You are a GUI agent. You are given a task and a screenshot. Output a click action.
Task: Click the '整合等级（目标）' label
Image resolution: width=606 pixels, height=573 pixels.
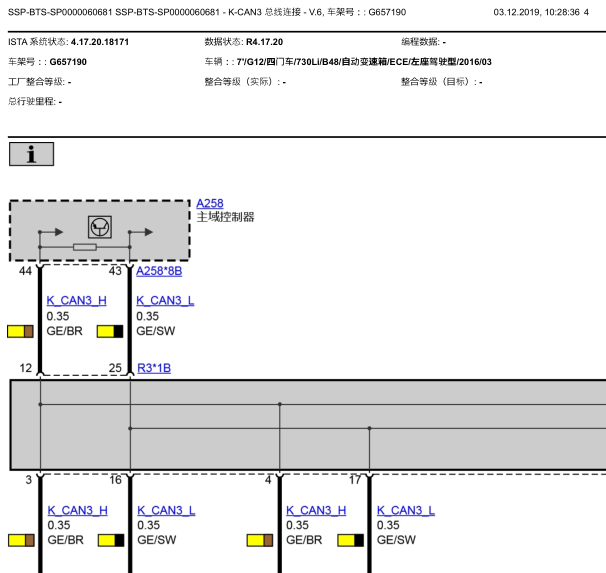(438, 82)
